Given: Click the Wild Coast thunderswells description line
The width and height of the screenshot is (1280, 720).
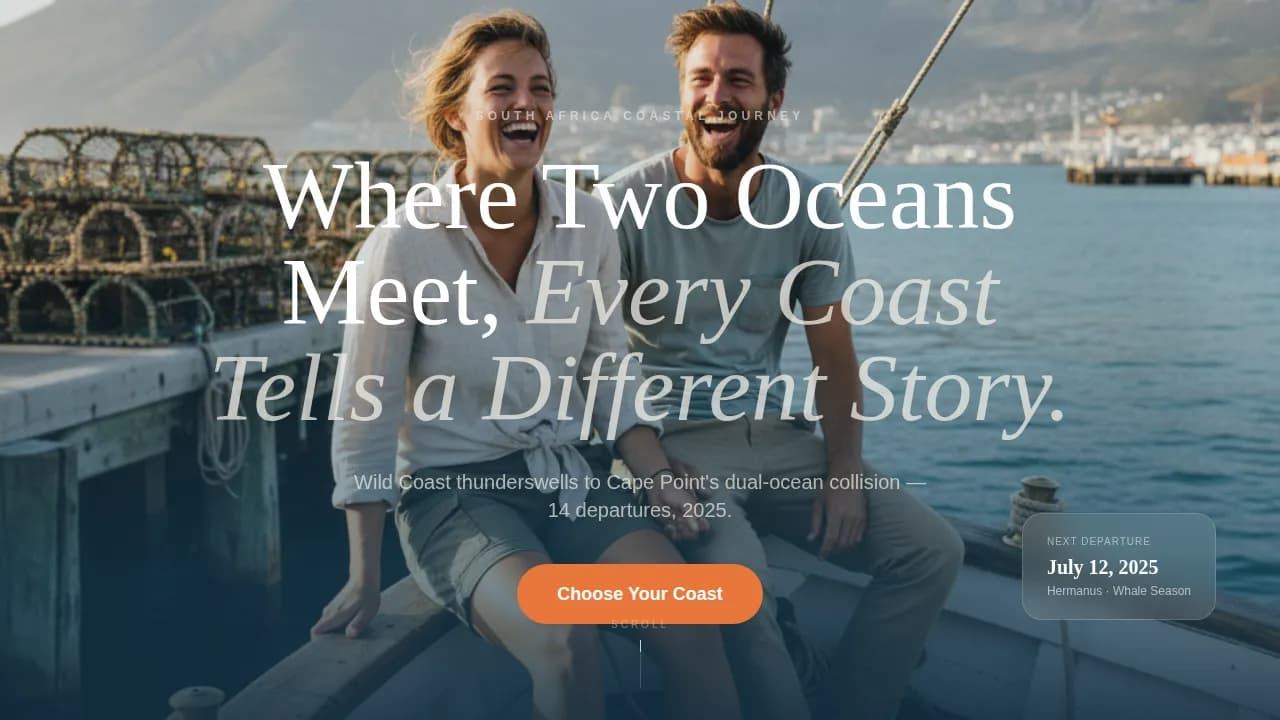Looking at the screenshot, I should tap(640, 482).
